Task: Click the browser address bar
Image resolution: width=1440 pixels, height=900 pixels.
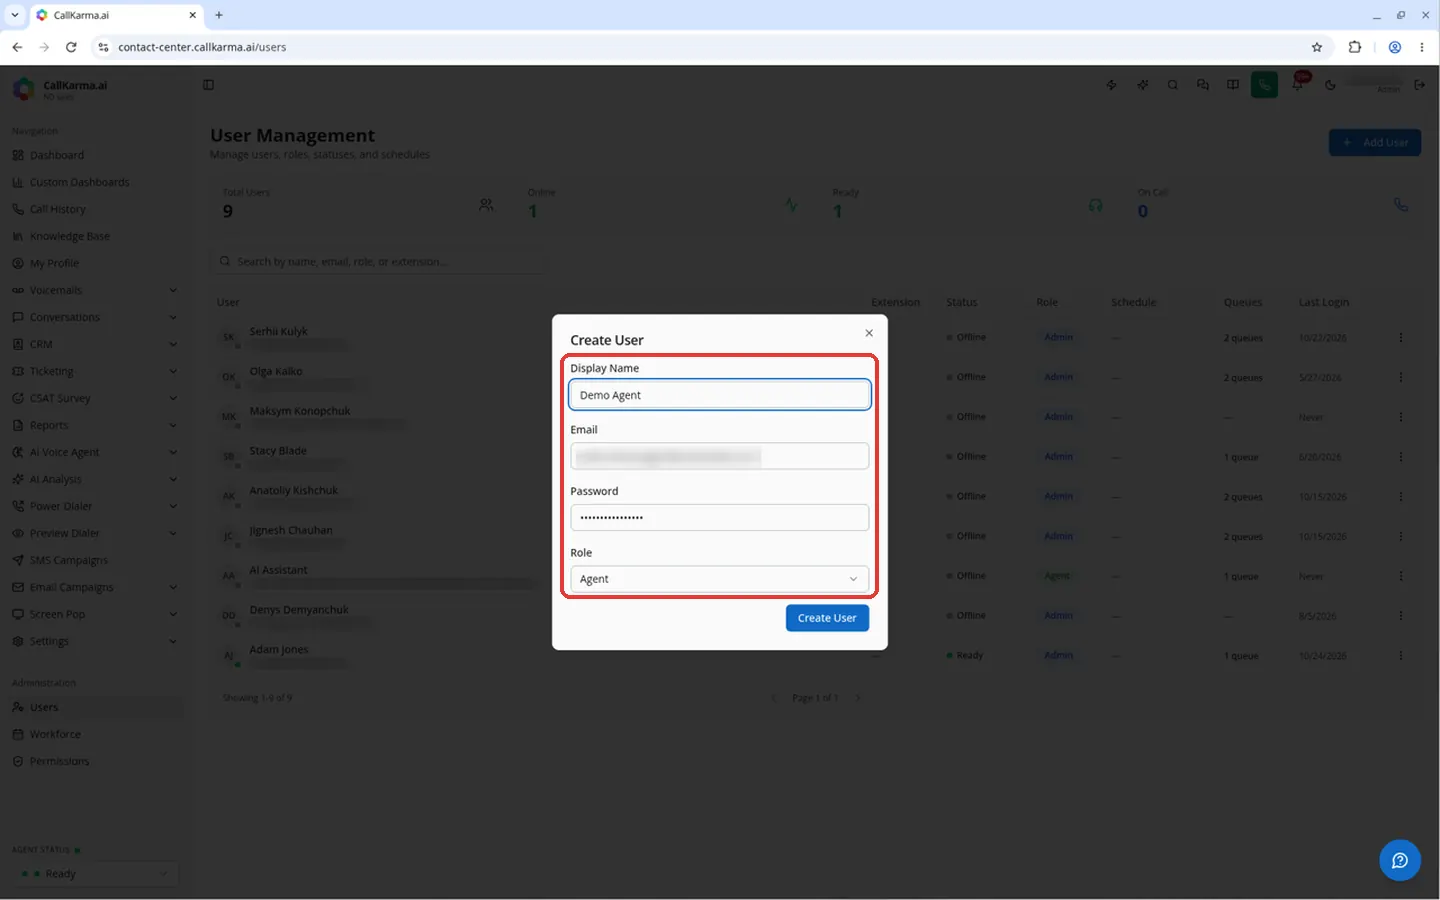Action: (700, 47)
